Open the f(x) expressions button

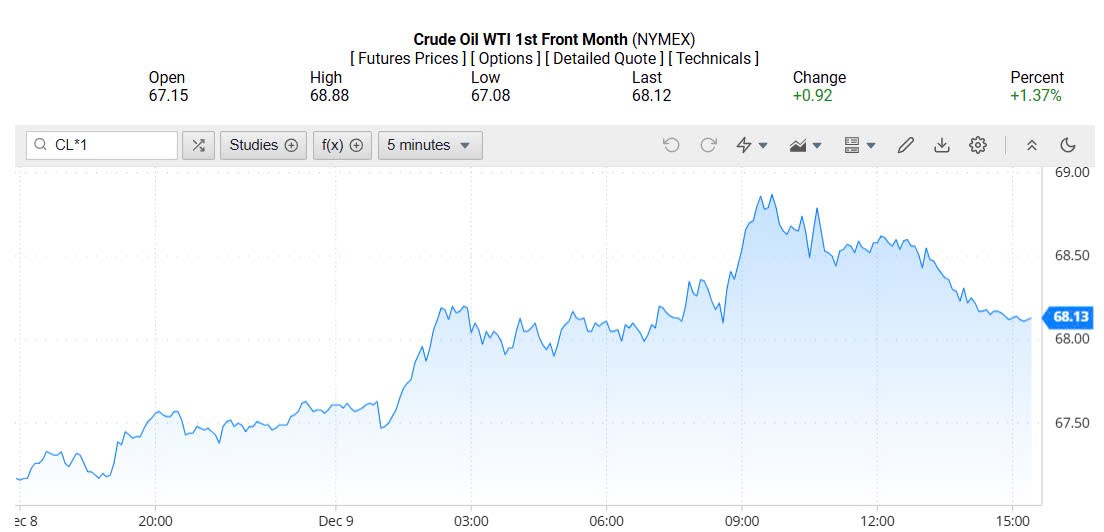pyautogui.click(x=343, y=146)
